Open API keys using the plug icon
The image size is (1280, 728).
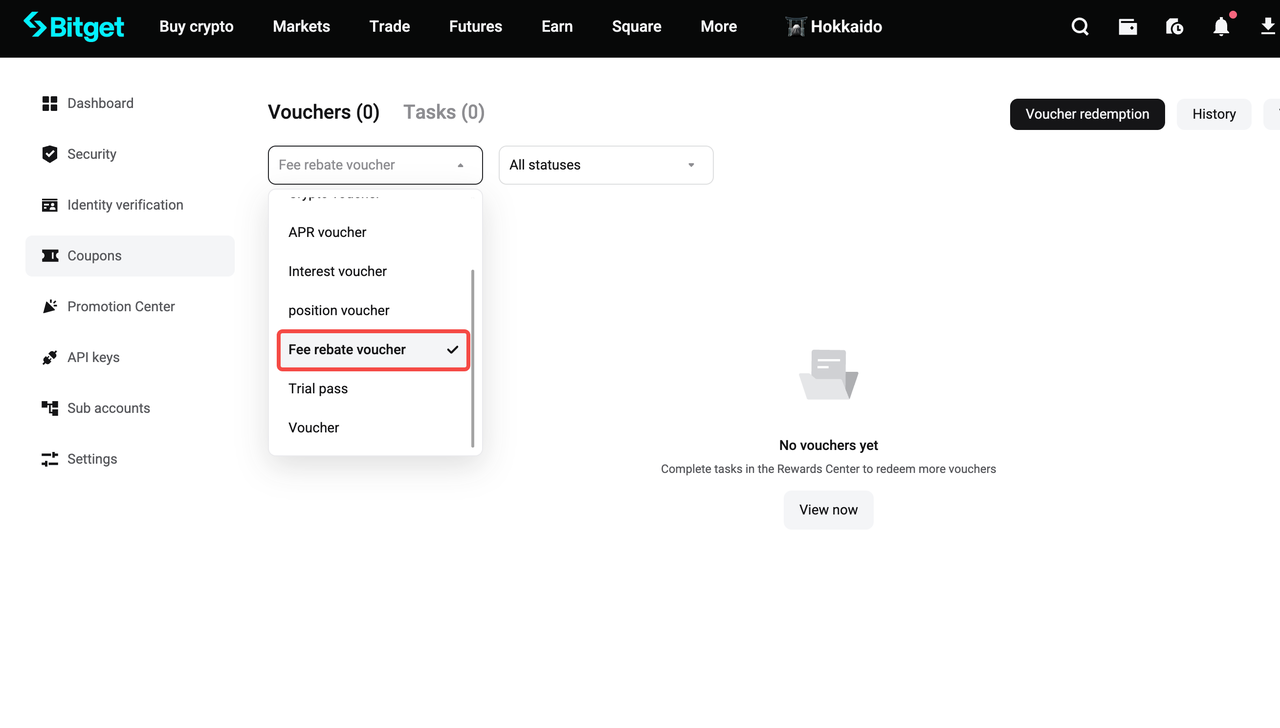click(x=48, y=357)
